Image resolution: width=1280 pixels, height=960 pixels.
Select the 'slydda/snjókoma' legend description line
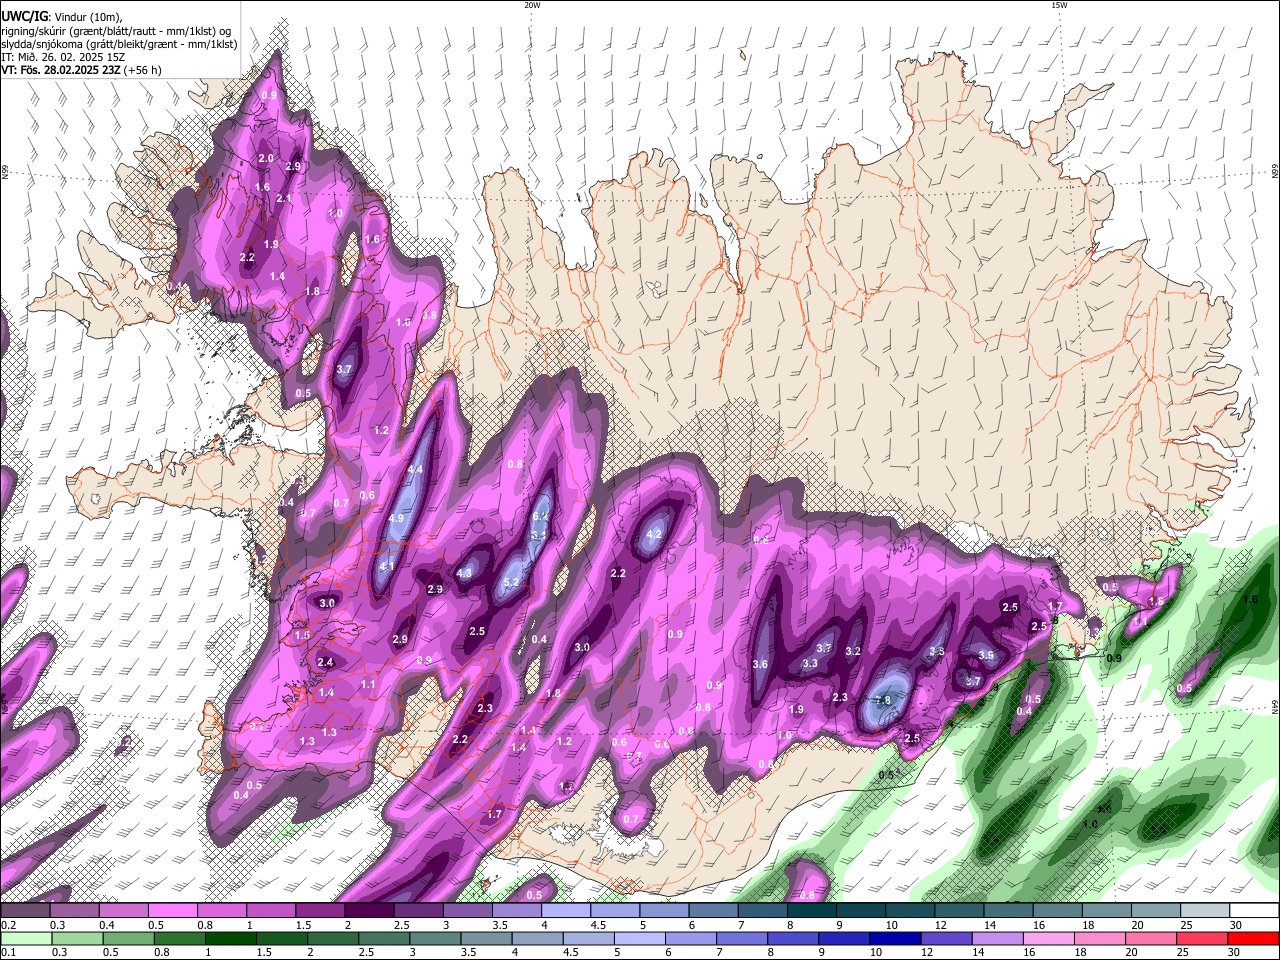pos(119,44)
